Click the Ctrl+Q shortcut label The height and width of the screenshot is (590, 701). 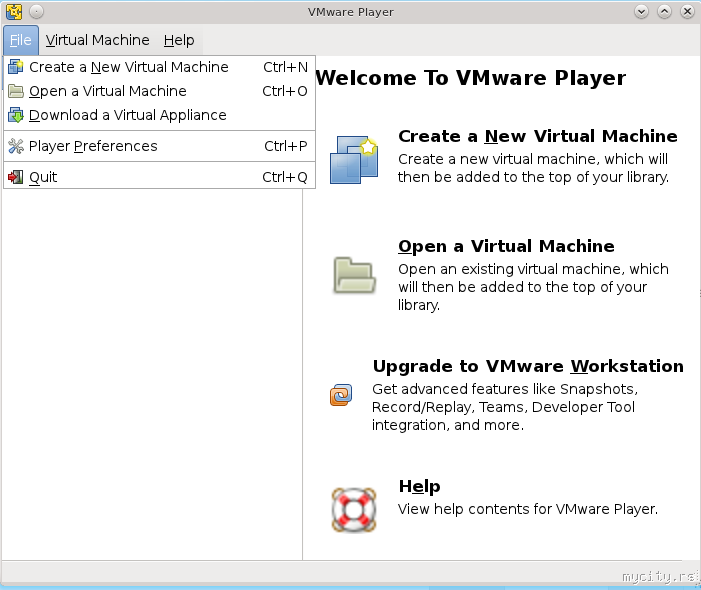click(x=285, y=177)
